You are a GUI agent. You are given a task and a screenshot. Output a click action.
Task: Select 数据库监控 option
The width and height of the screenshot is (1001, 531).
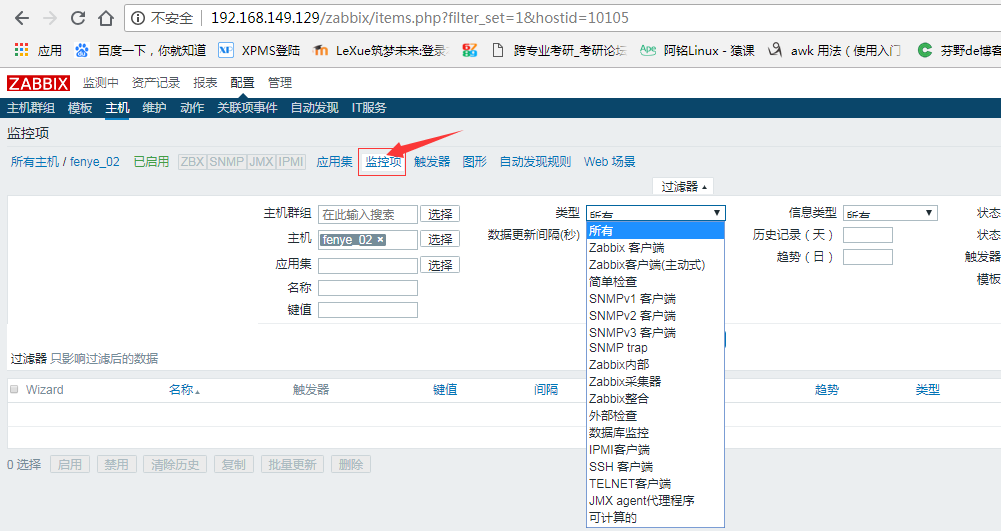(x=656, y=433)
